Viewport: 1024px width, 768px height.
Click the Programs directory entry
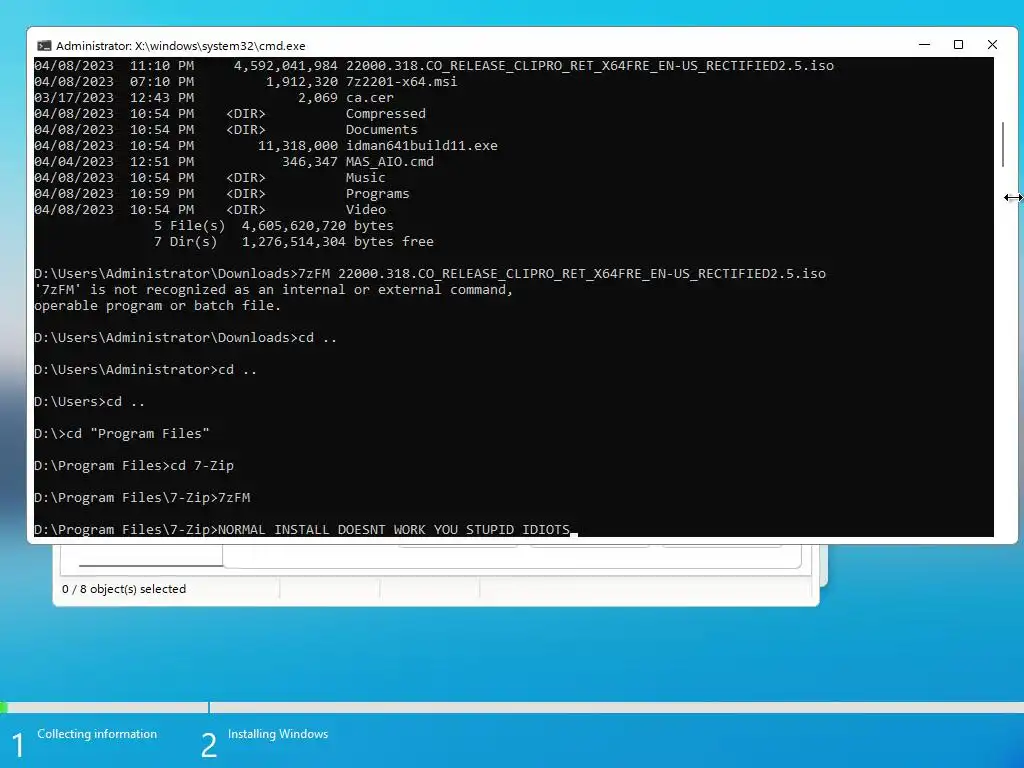tap(377, 193)
